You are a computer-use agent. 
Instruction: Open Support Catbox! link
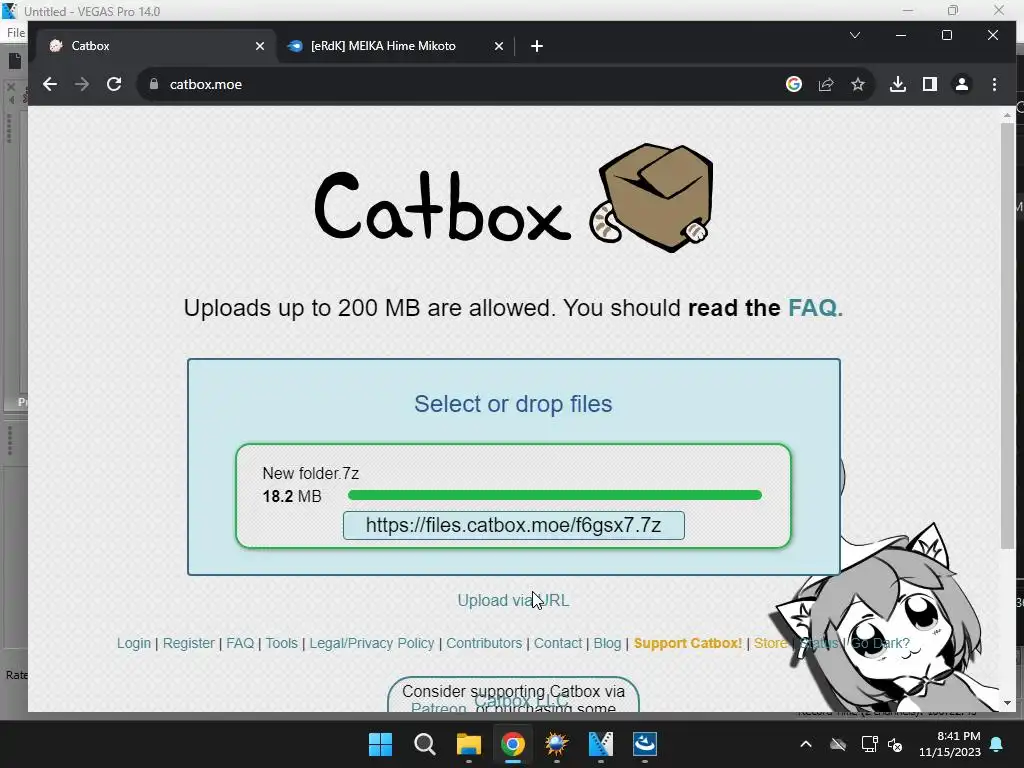coord(688,643)
